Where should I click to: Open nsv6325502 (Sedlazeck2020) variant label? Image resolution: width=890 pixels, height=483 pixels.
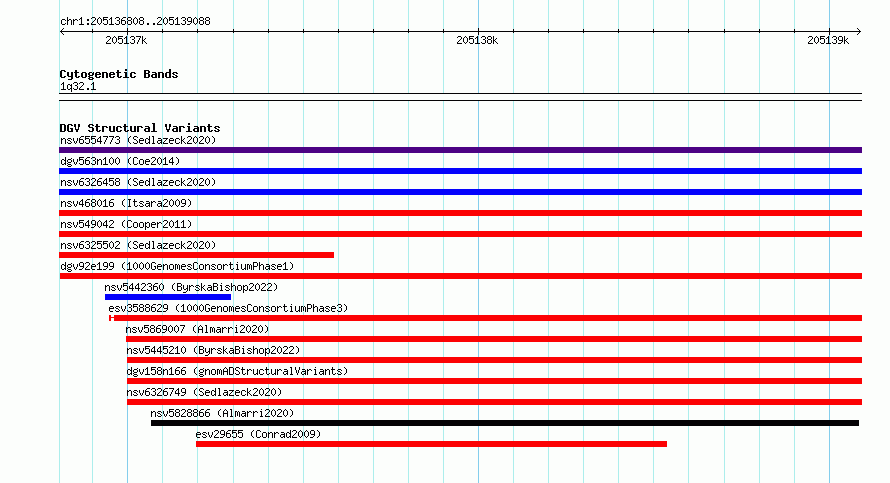[x=138, y=245]
